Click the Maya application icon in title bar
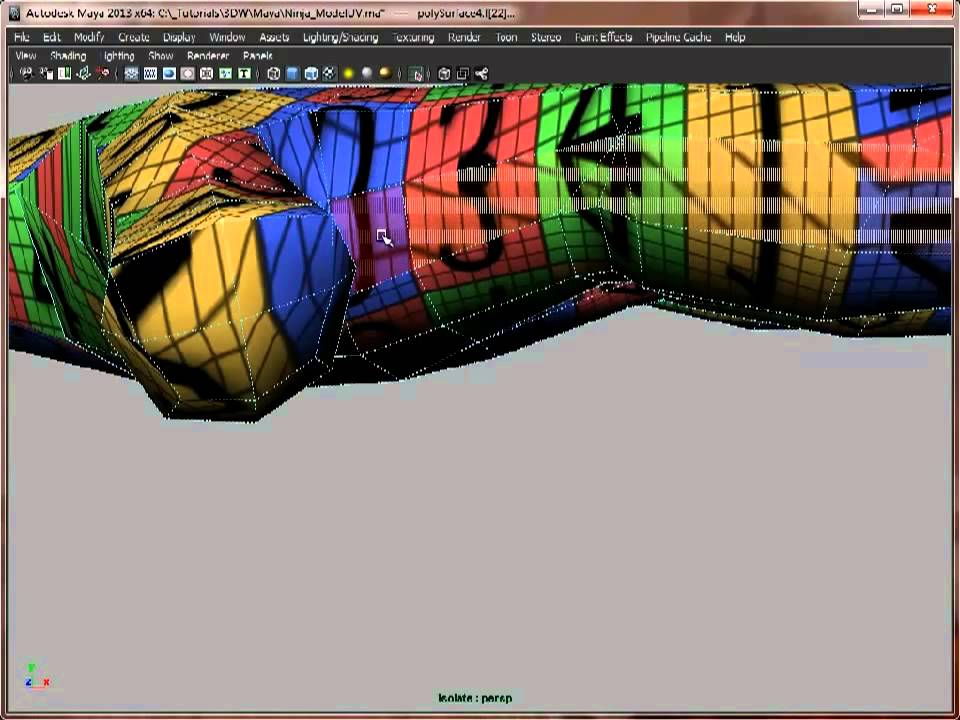 coord(15,13)
